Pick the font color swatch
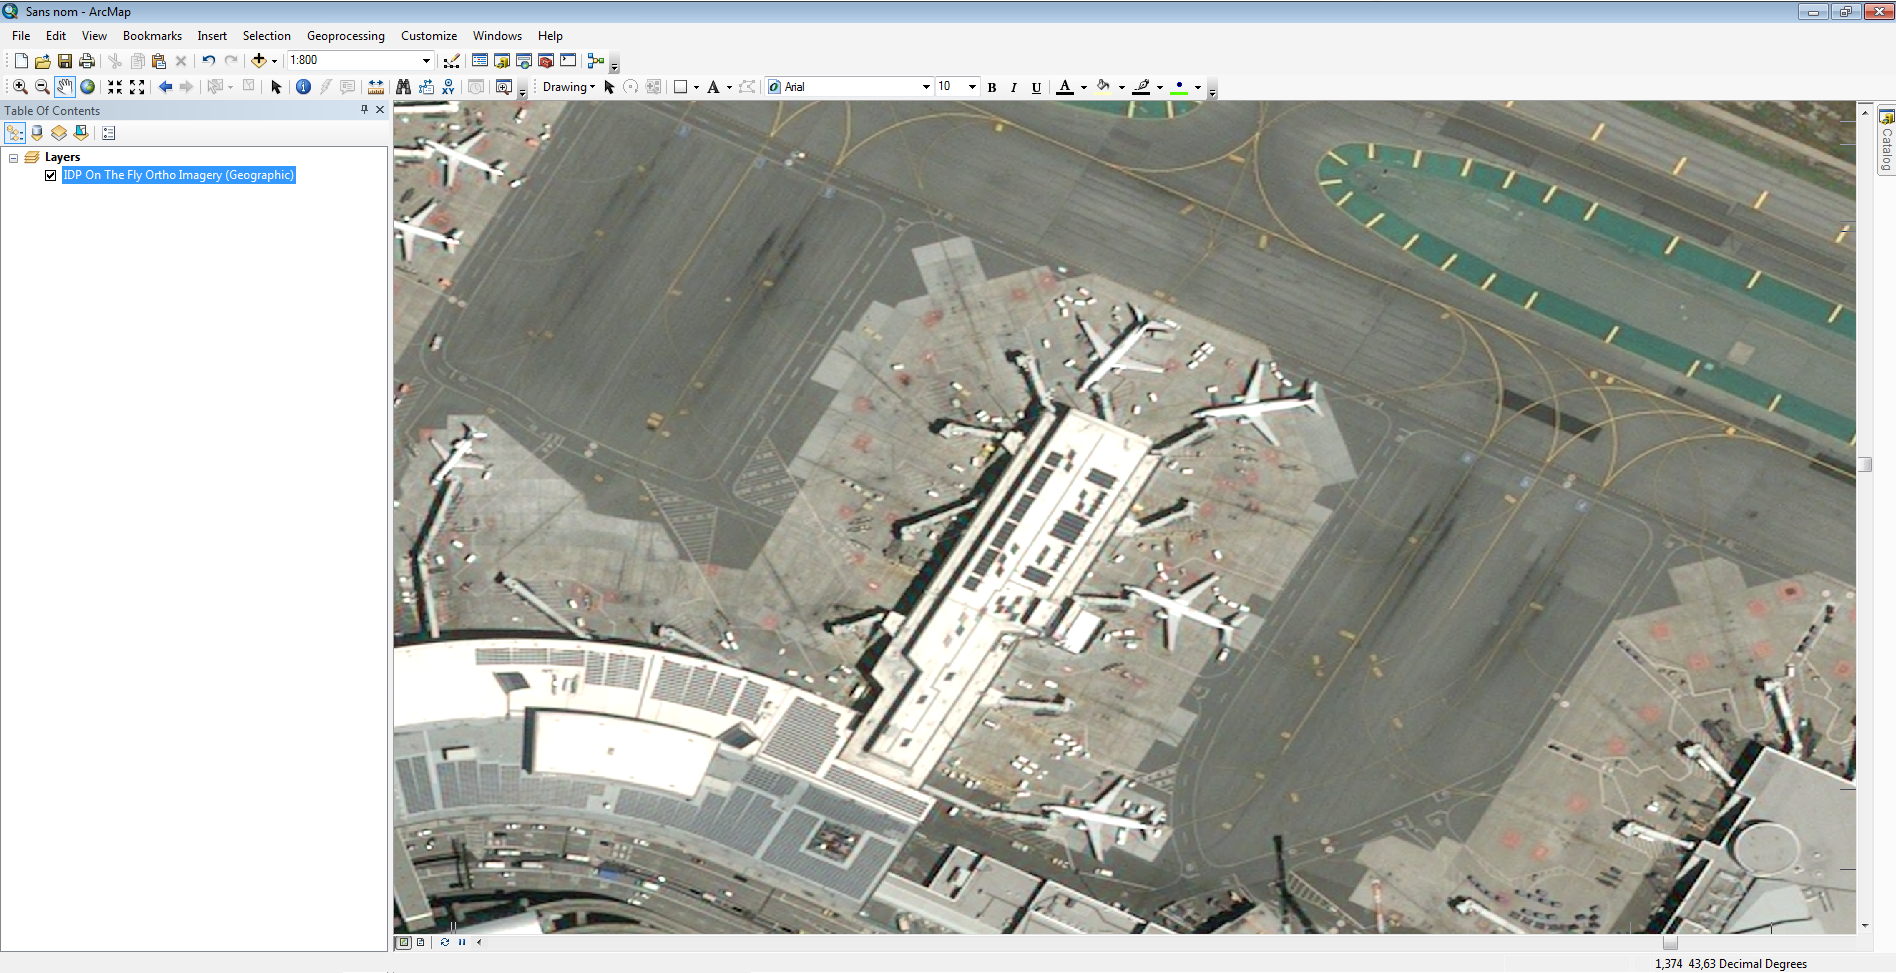Image resolution: width=1896 pixels, height=973 pixels. coord(1065,87)
